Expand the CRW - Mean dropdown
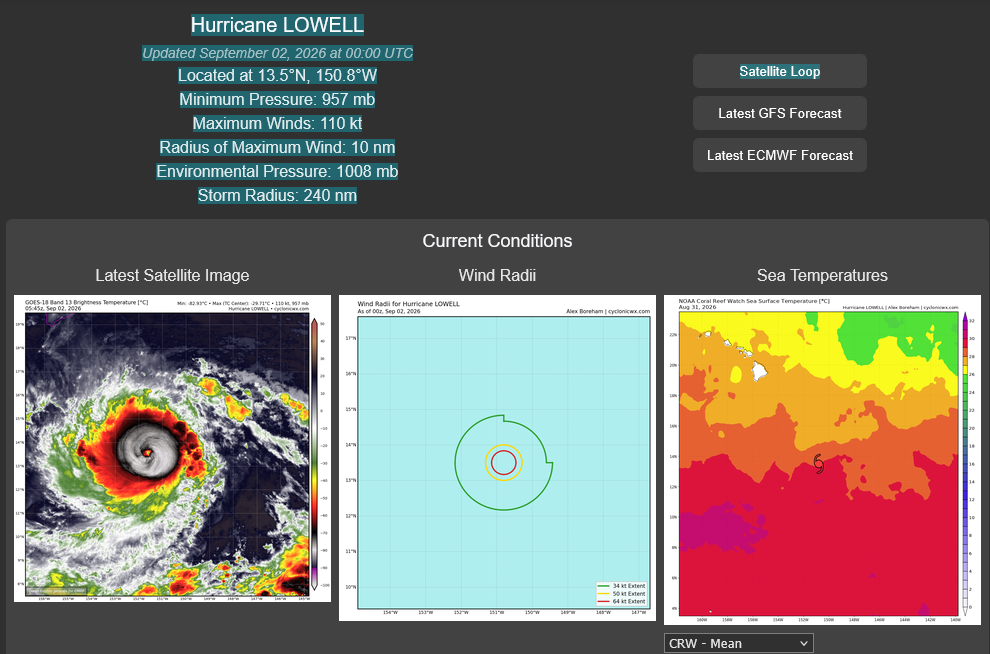 738,643
